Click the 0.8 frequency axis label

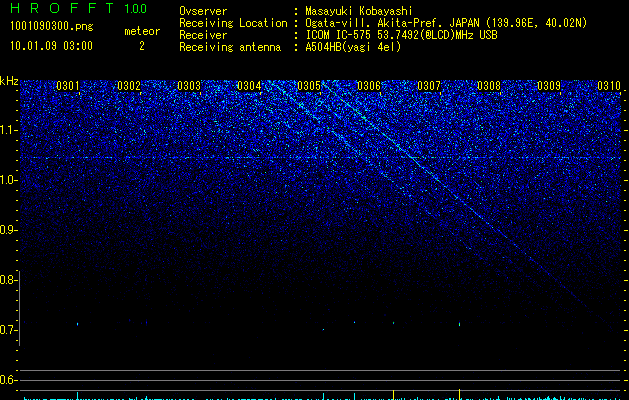[8, 280]
